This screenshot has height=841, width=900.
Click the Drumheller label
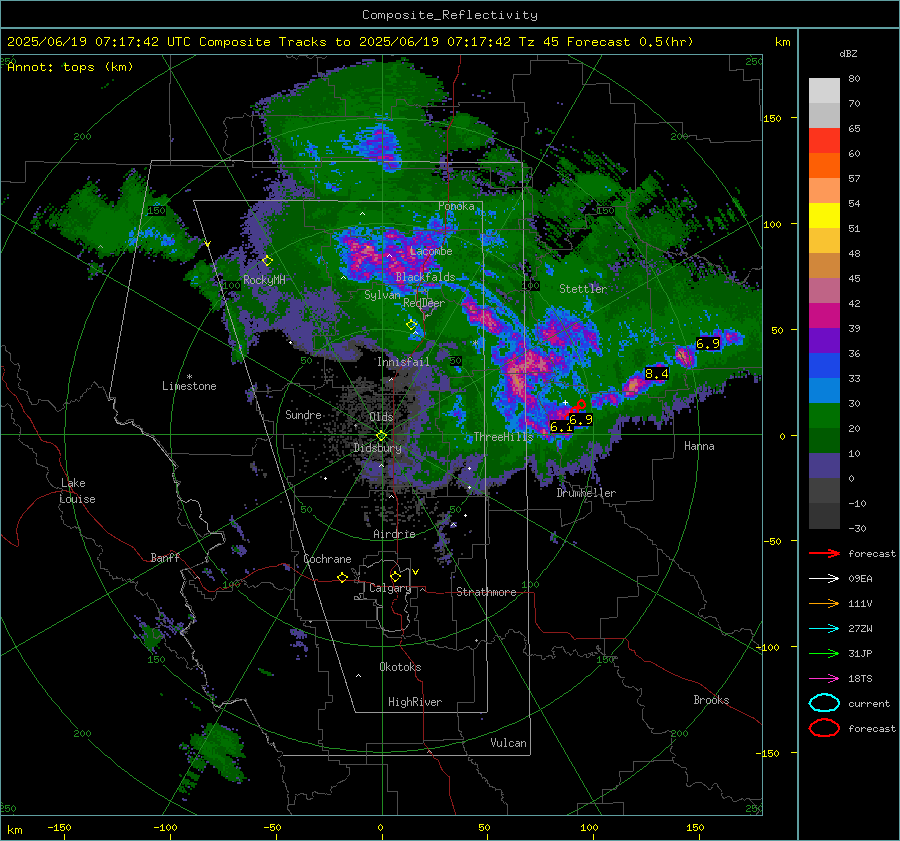click(586, 493)
